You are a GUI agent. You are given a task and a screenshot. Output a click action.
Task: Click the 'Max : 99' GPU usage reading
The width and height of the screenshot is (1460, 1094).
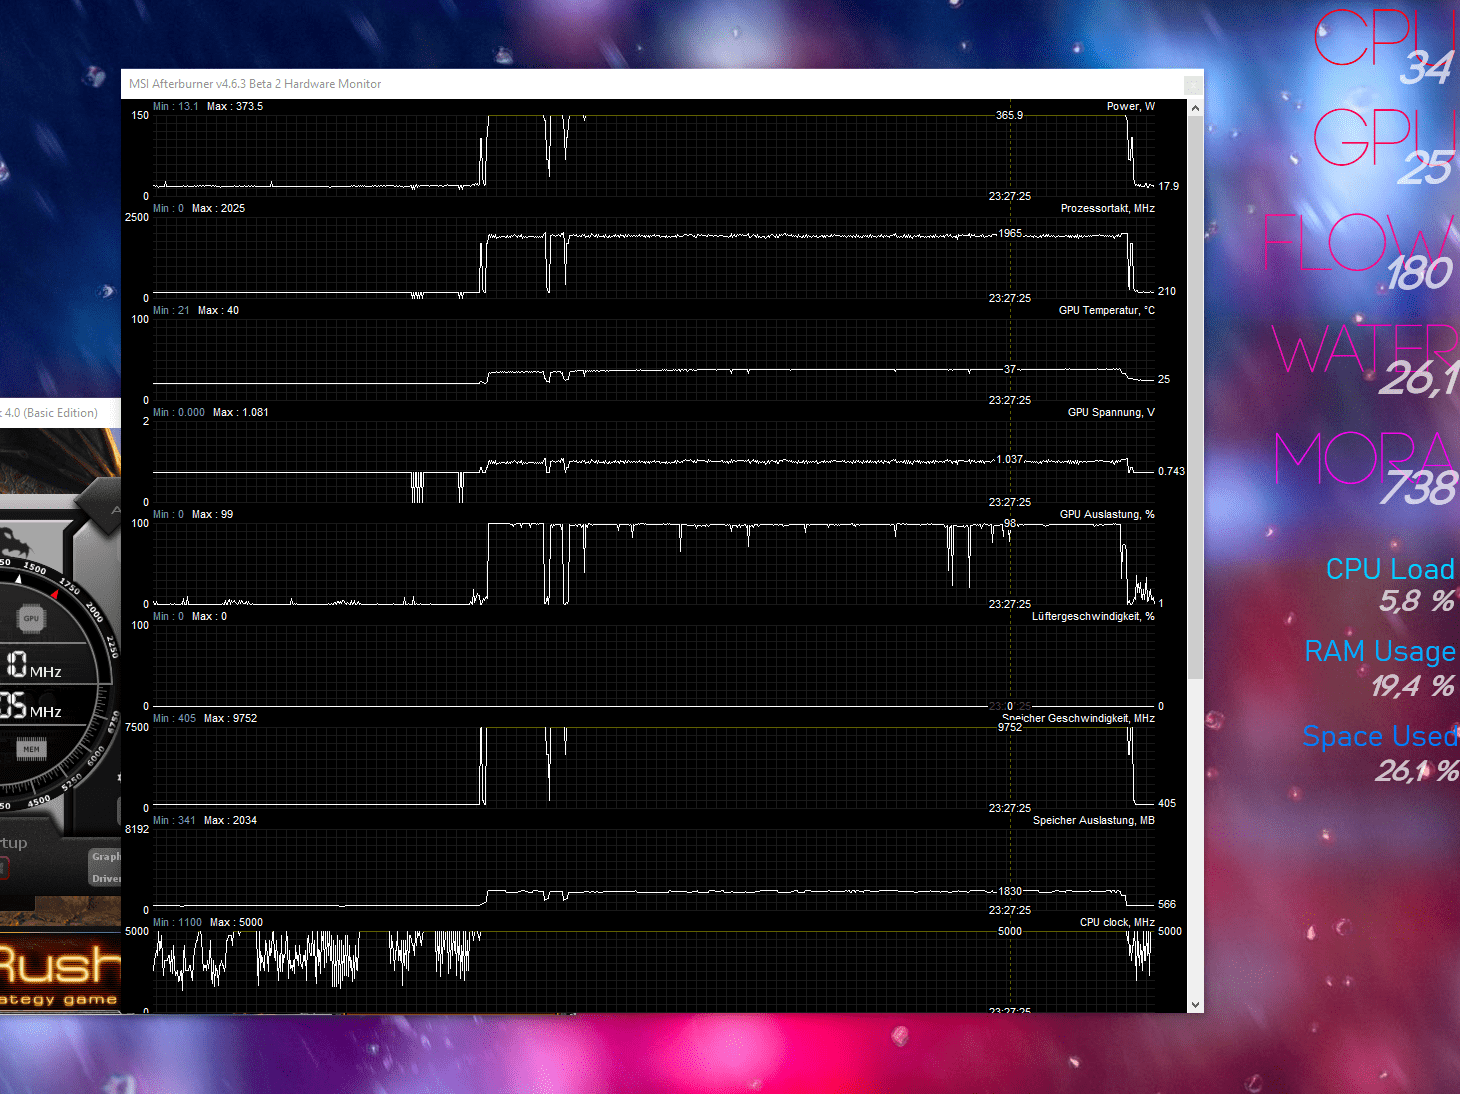pos(212,514)
